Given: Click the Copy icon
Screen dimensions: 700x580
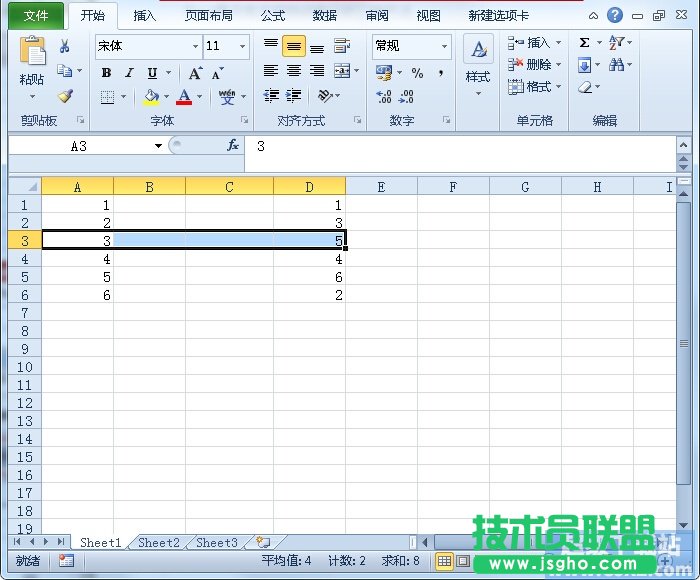Looking at the screenshot, I should coord(65,71).
